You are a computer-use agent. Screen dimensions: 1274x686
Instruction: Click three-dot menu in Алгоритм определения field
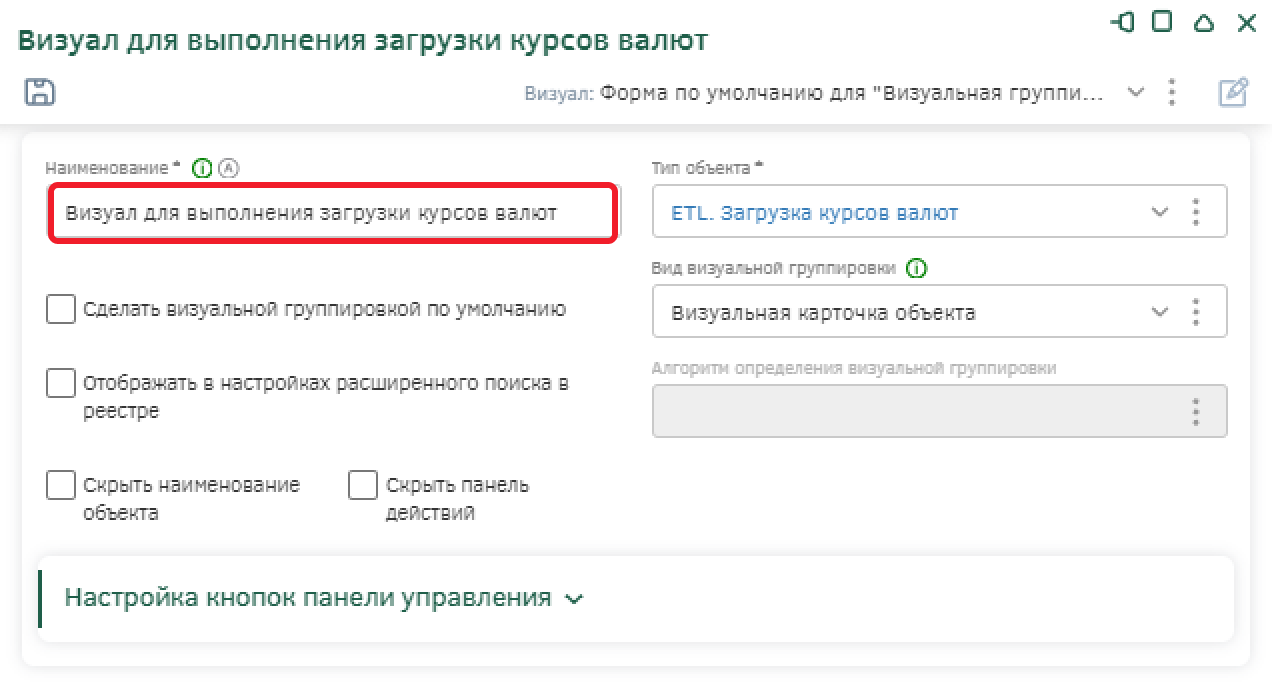[x=1195, y=411]
